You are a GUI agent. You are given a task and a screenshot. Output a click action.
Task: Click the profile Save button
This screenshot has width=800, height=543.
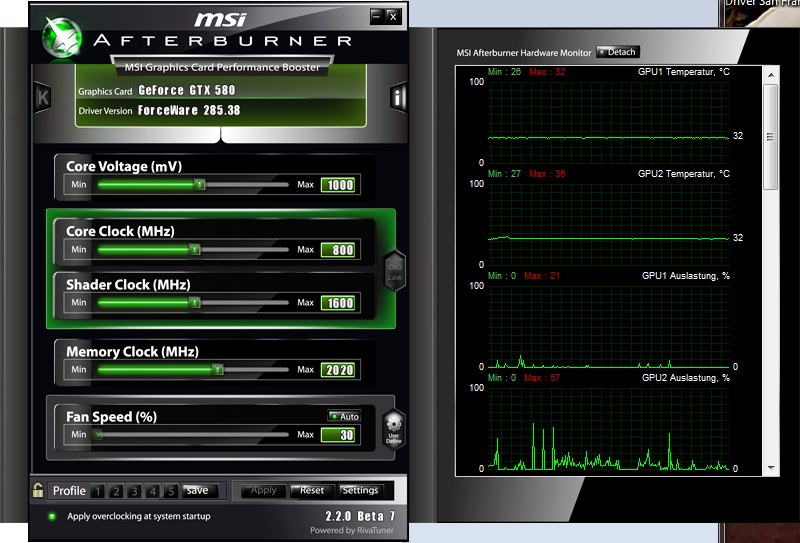point(199,490)
